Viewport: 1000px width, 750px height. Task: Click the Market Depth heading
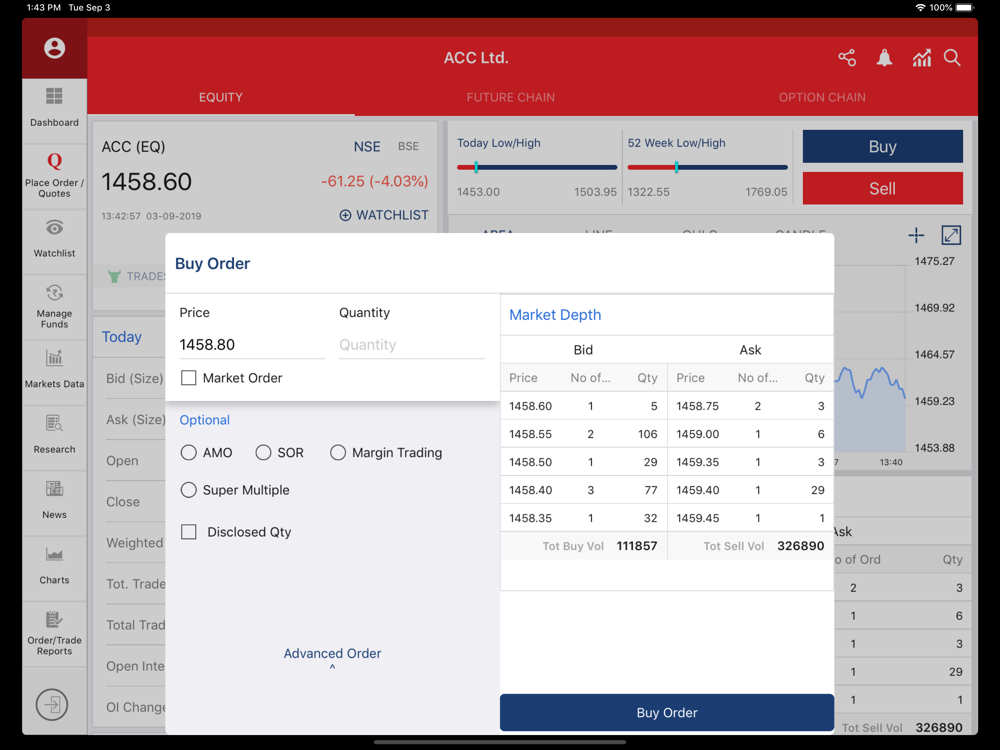[x=555, y=315]
